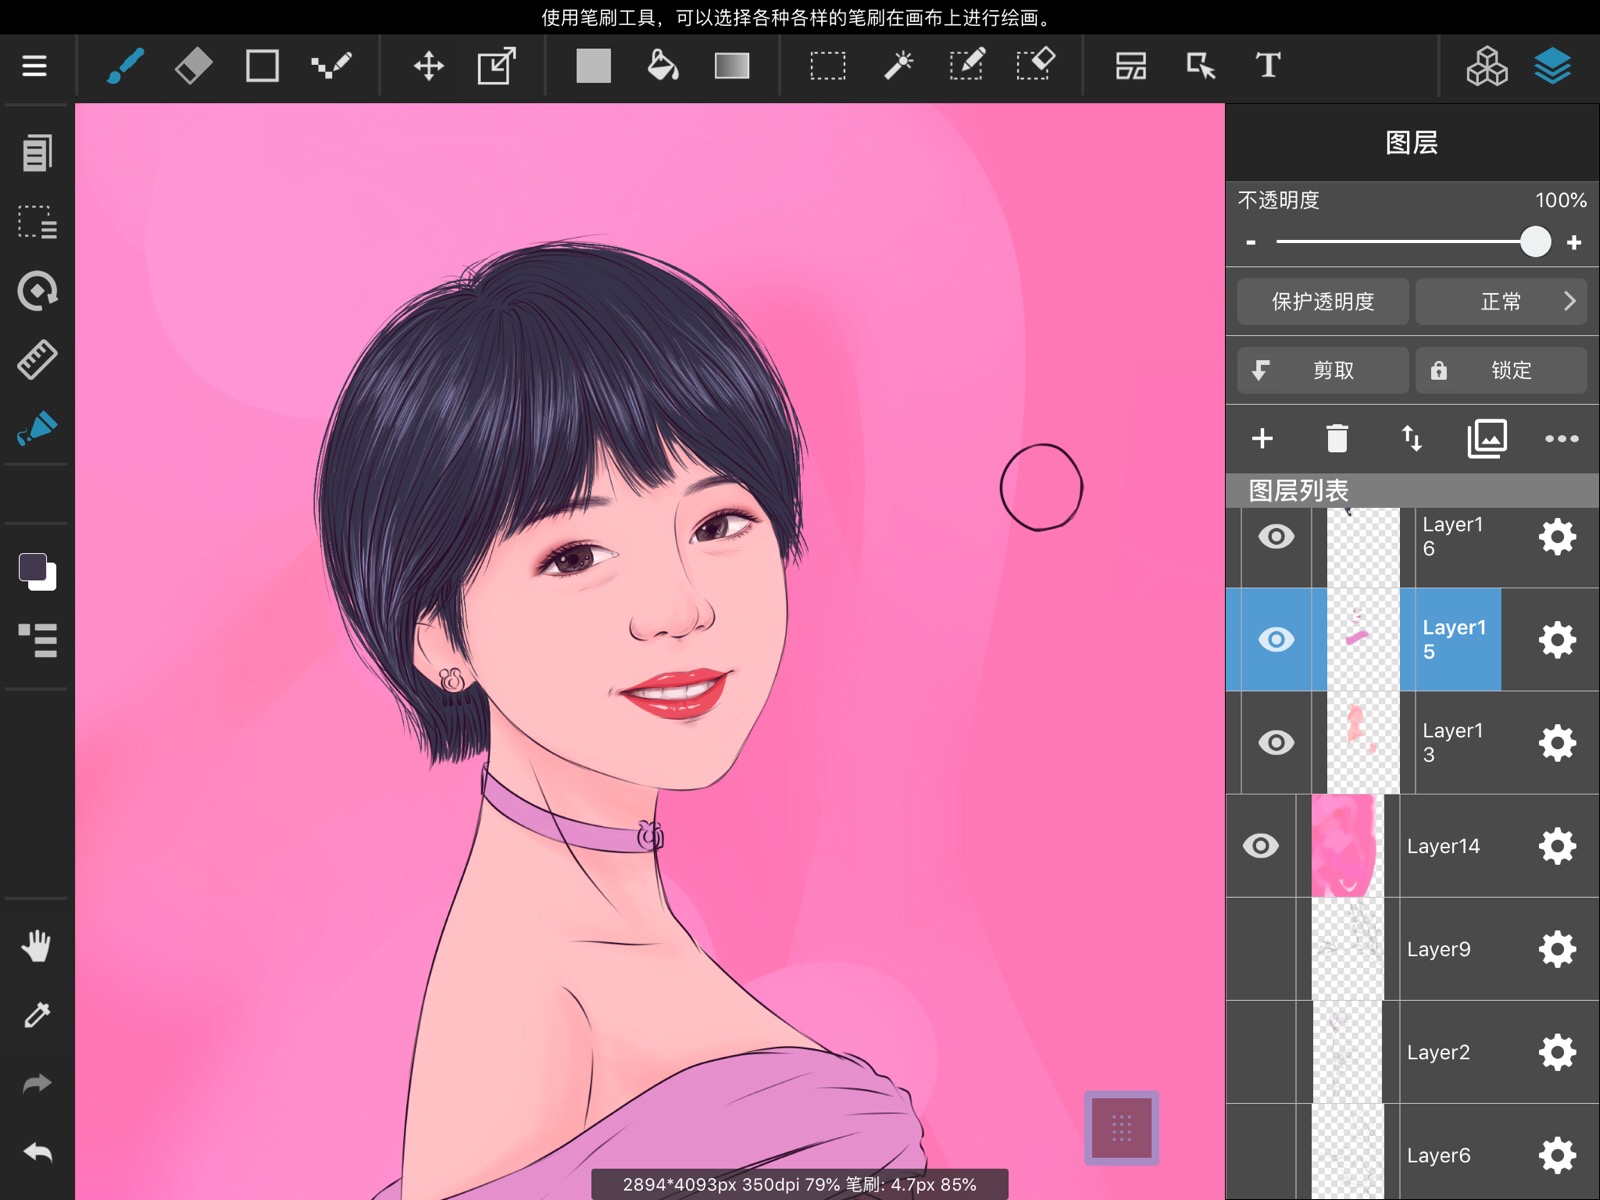Open the materials cubes panel

coord(1487,66)
